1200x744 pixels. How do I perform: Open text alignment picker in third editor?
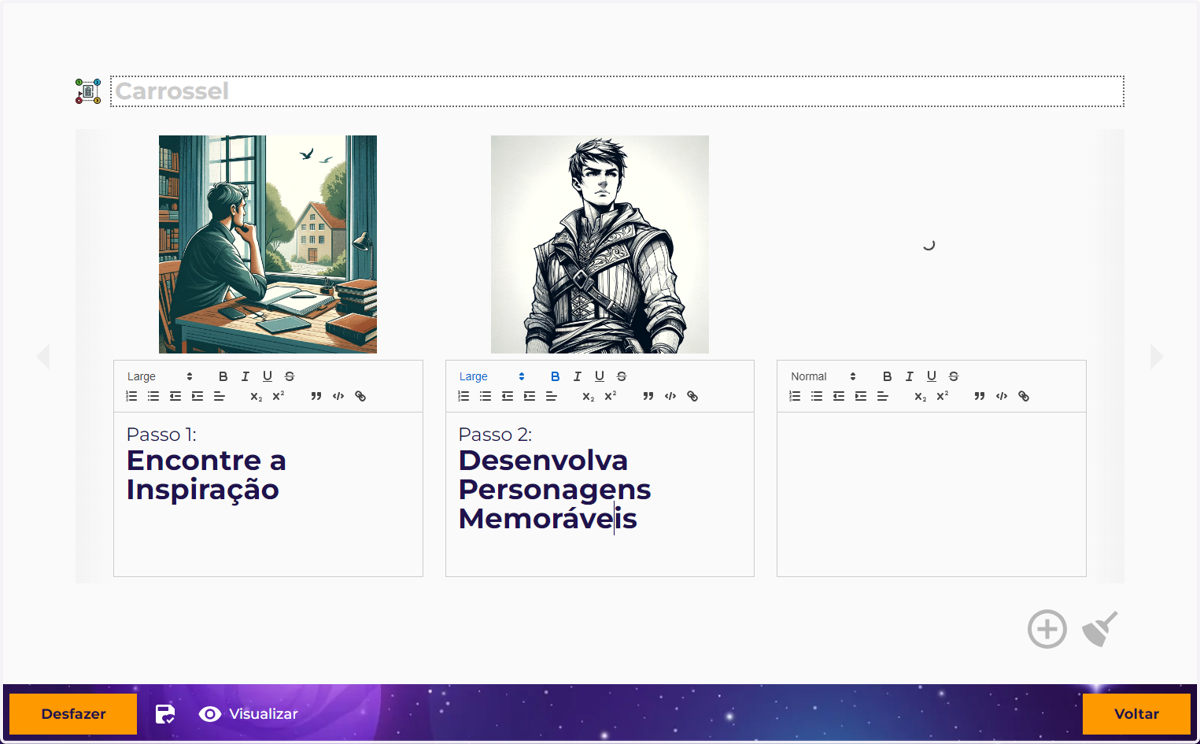[x=883, y=397]
